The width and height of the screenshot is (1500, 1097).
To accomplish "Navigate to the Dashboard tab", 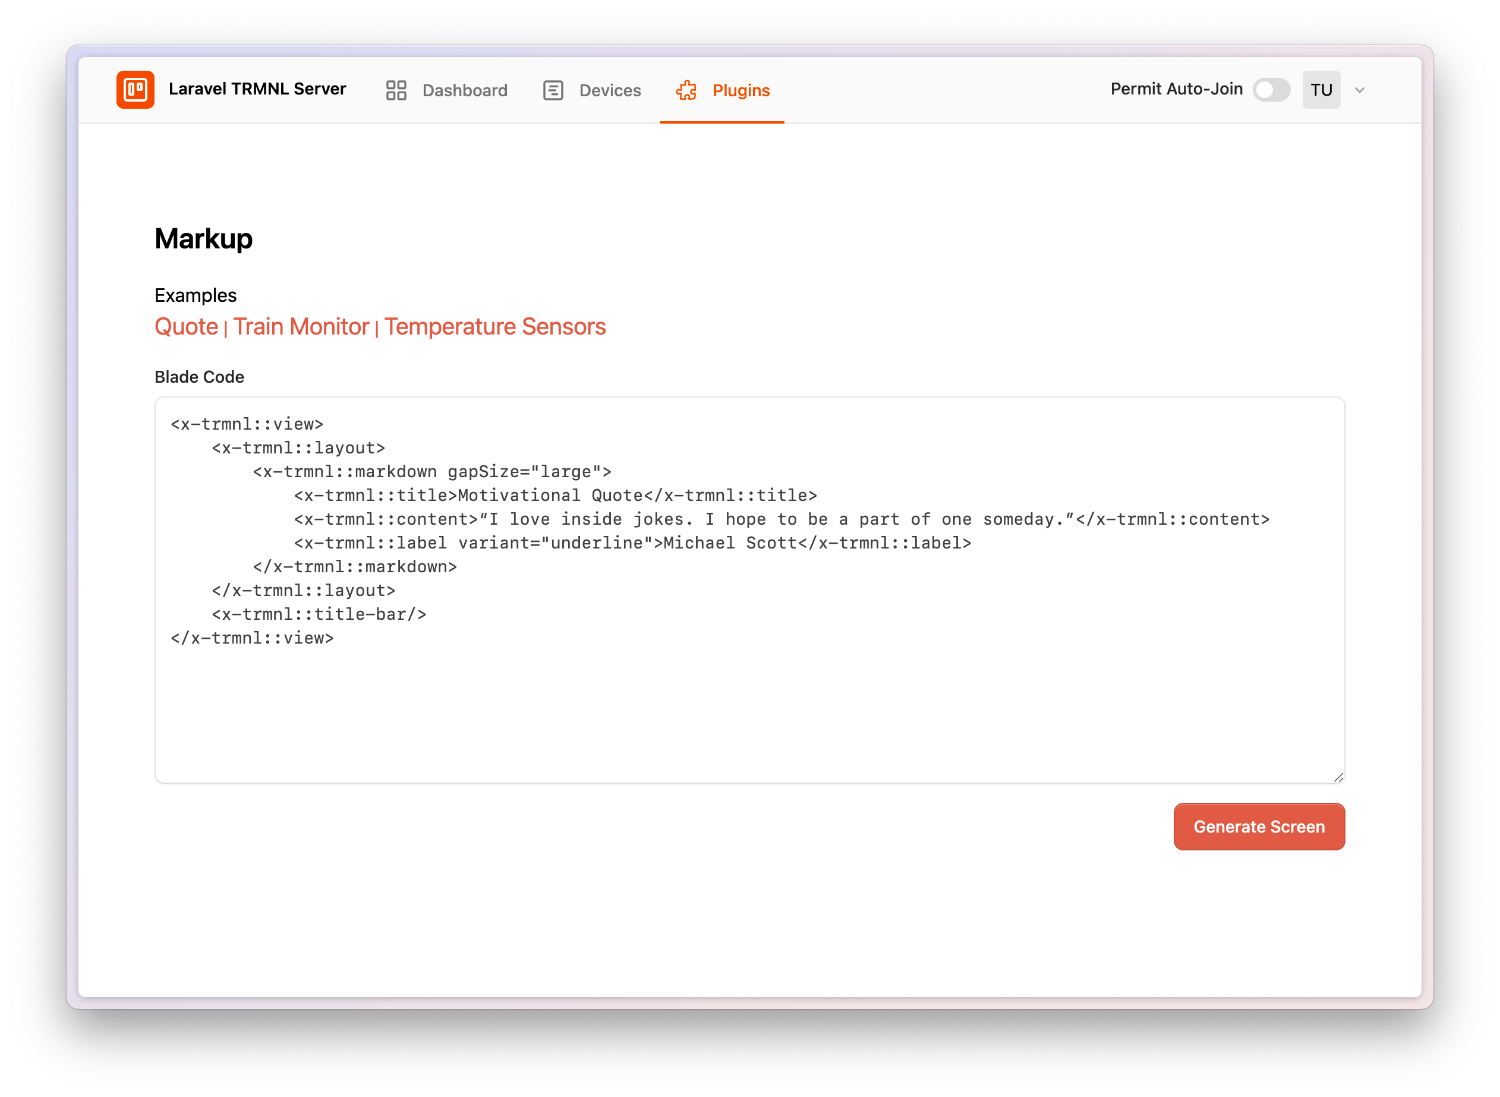I will pos(465,89).
